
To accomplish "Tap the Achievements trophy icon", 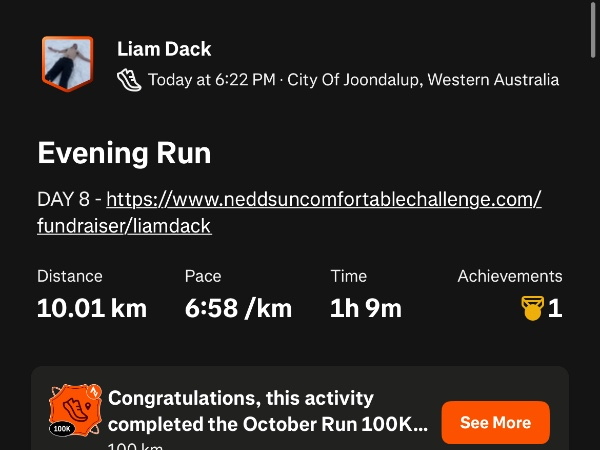I will click(532, 308).
